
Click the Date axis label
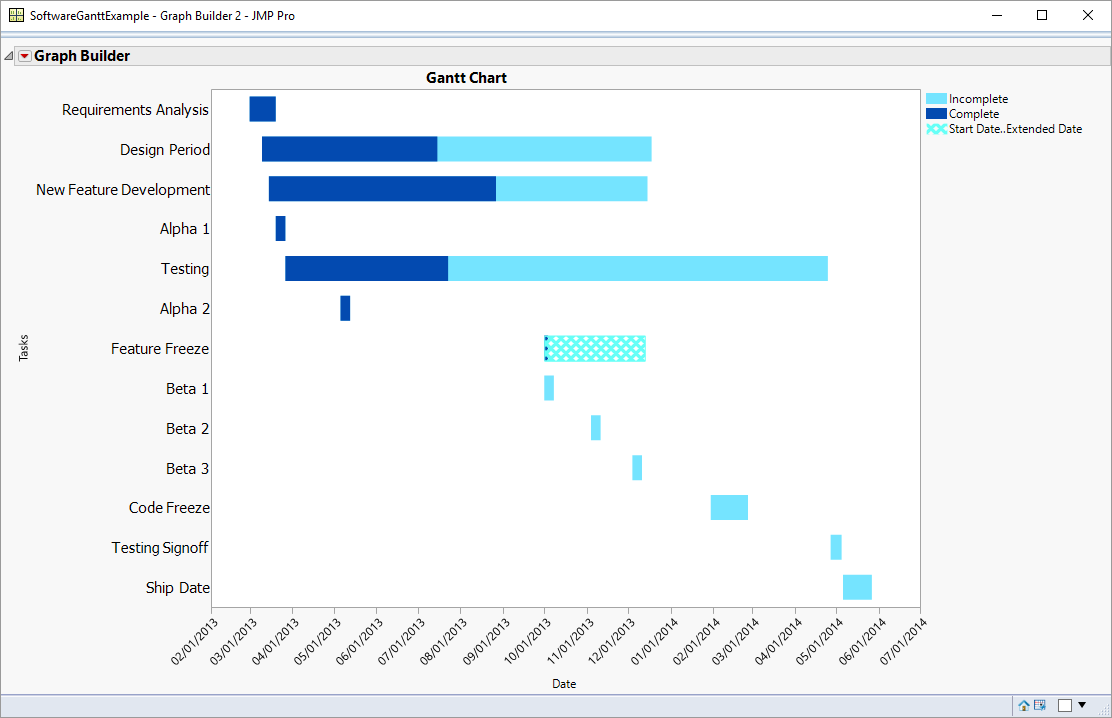(x=564, y=684)
